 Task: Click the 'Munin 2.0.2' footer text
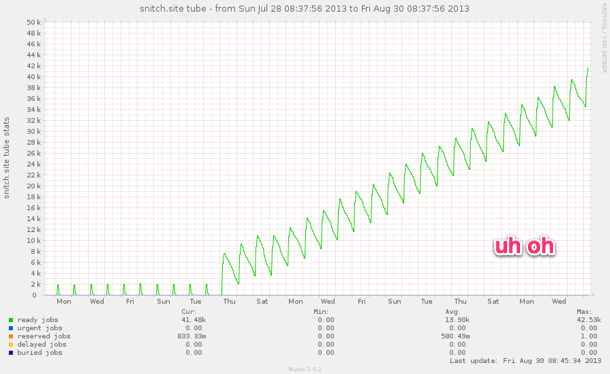[305, 369]
